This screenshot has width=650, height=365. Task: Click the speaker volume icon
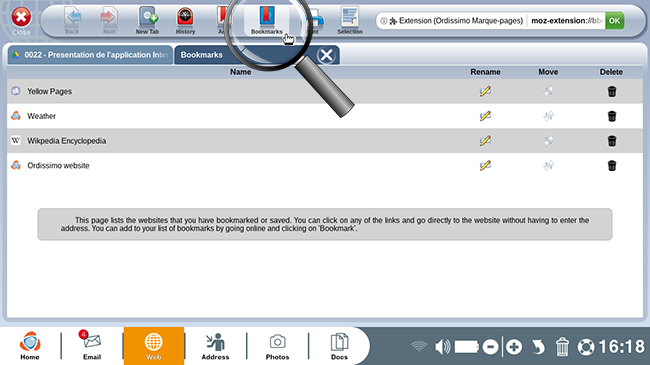coord(443,346)
